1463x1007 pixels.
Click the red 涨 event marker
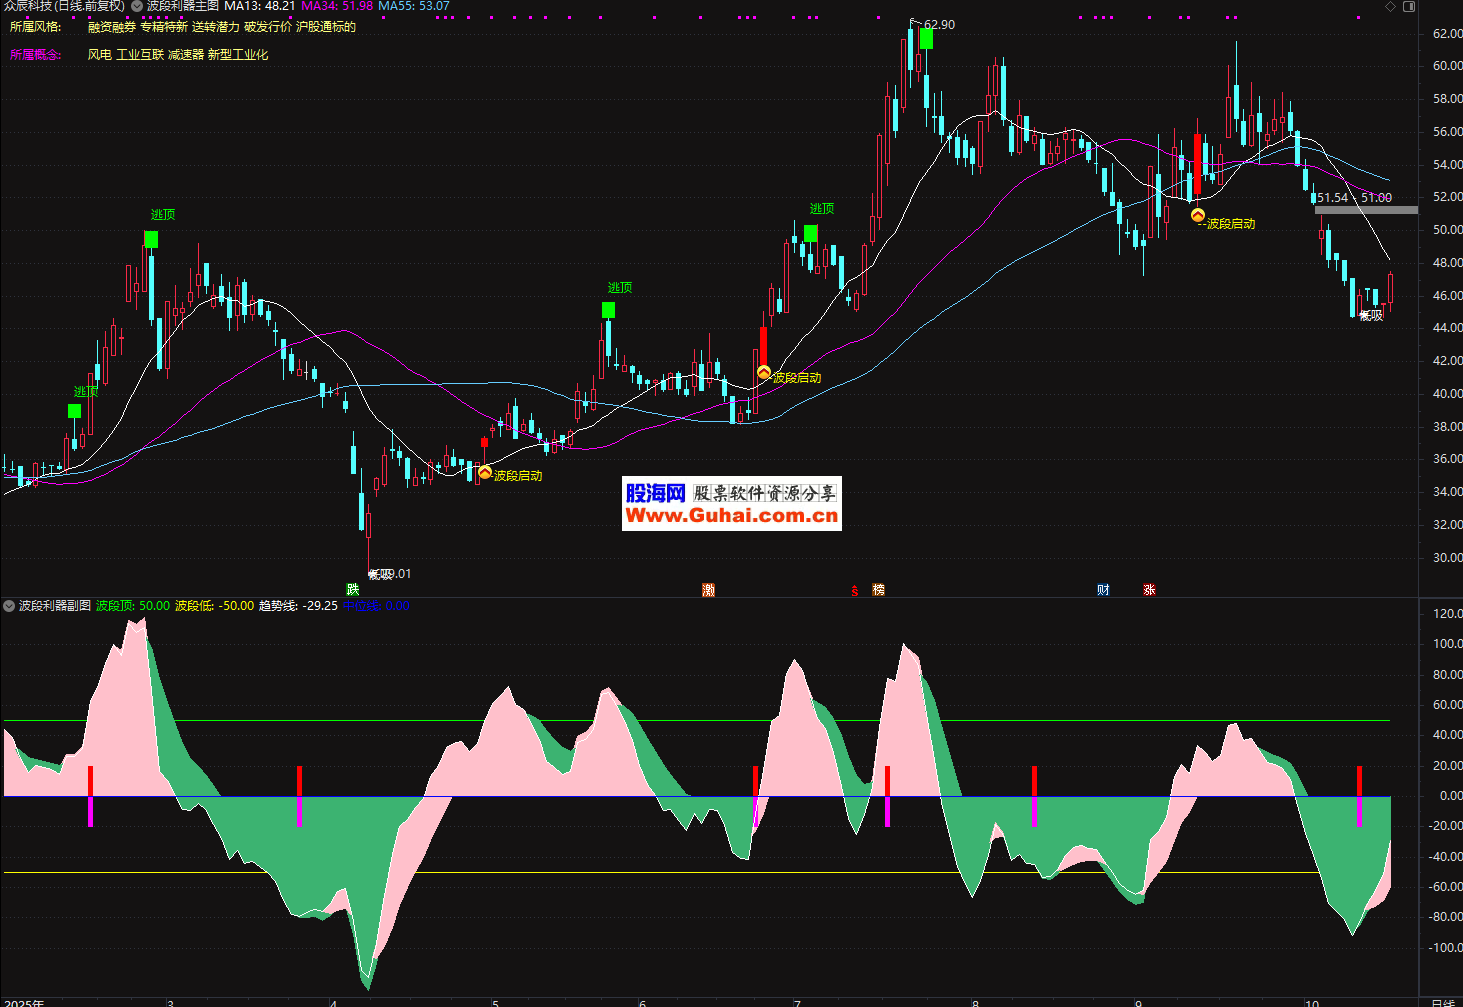[1149, 590]
